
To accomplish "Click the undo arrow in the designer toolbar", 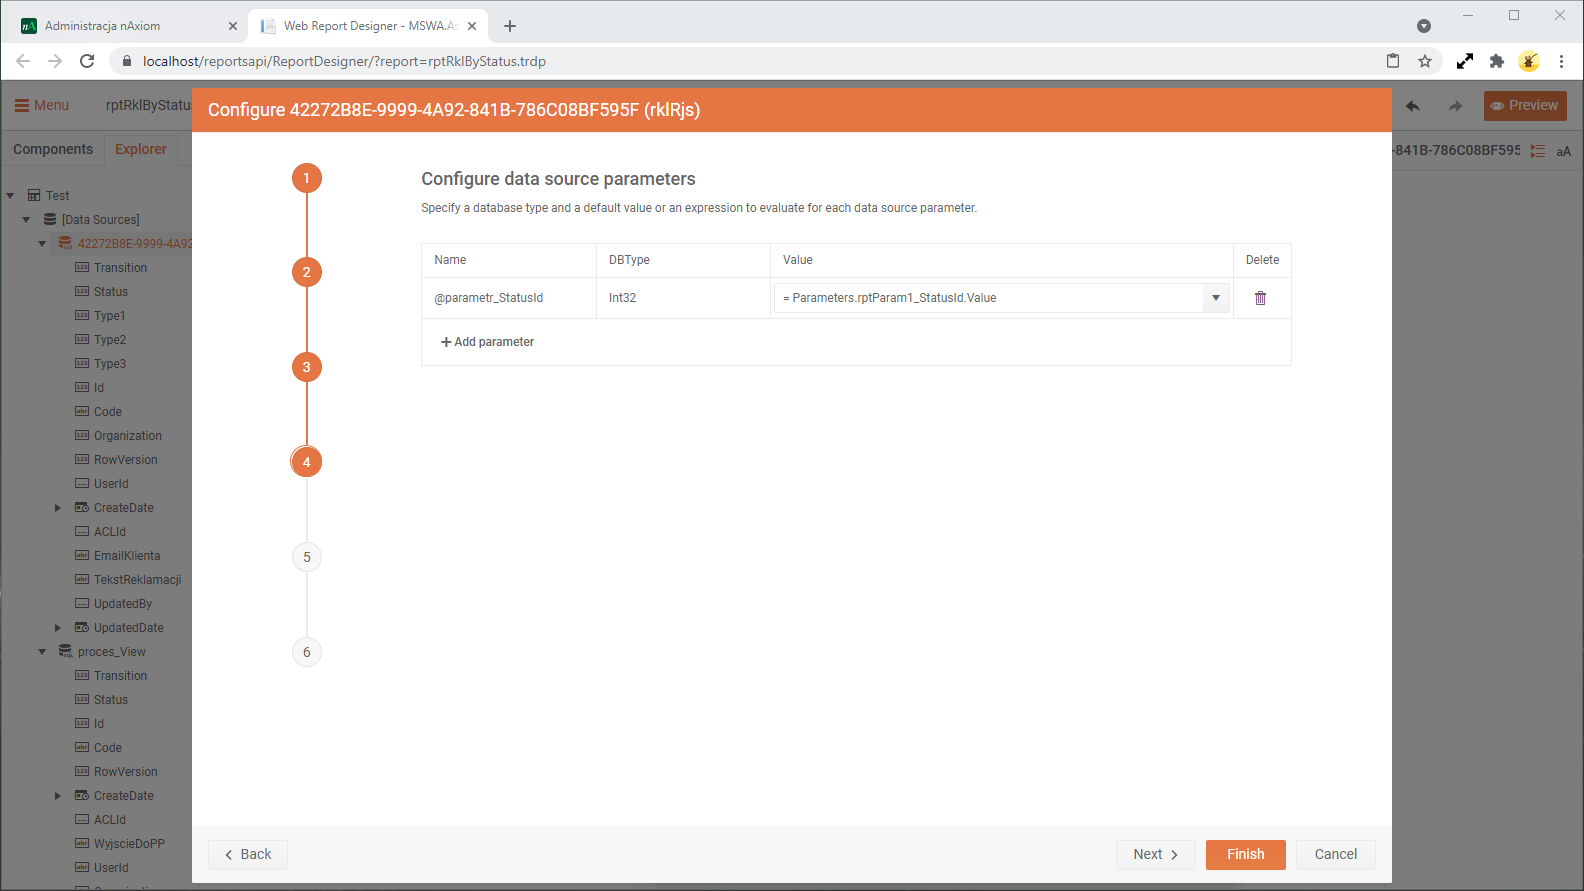I will tap(1412, 106).
